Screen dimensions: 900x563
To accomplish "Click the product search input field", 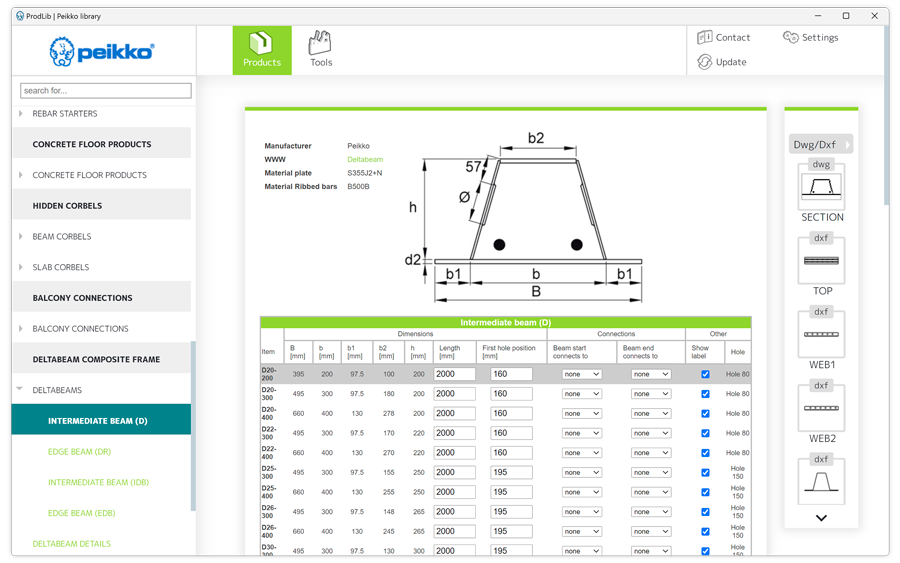I will tap(106, 91).
